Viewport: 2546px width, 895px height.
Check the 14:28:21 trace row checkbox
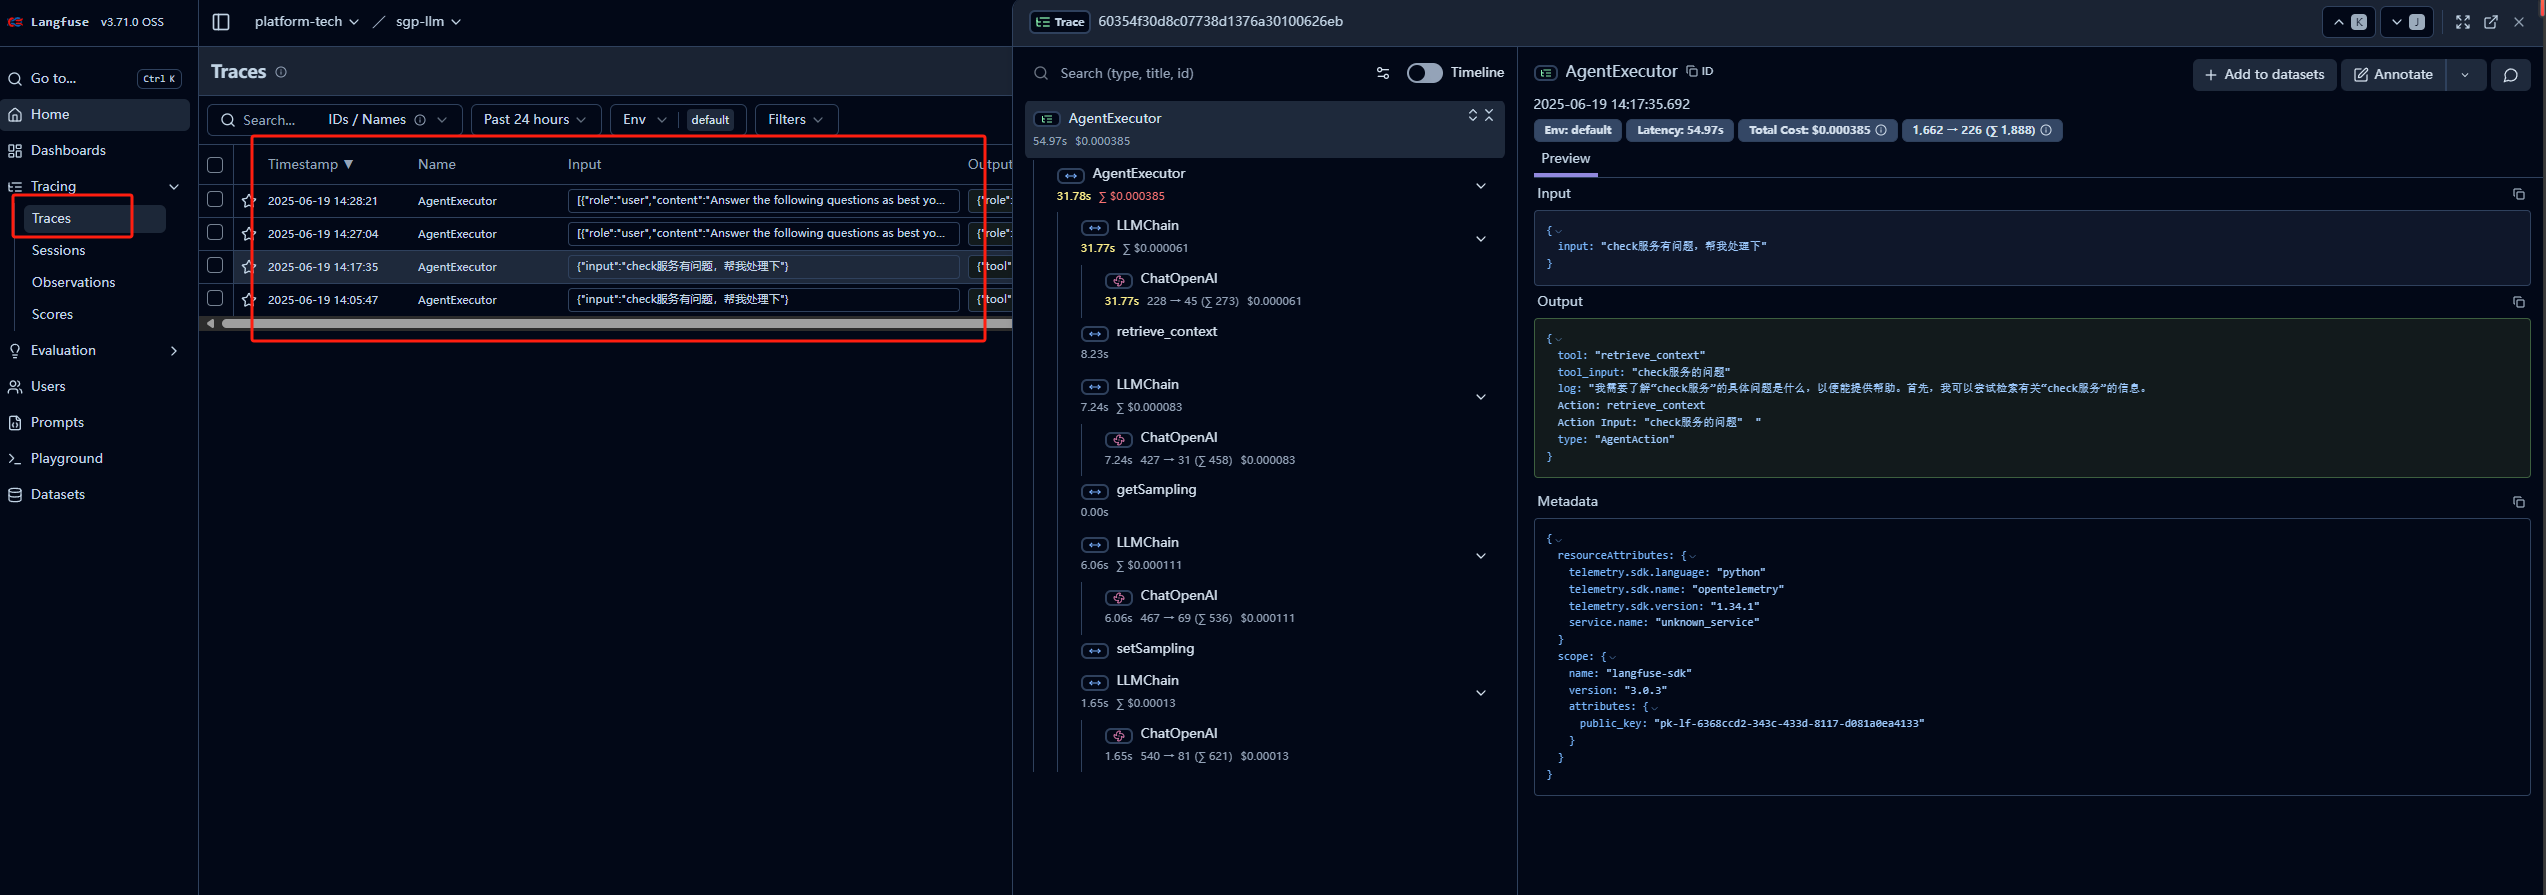tap(215, 200)
